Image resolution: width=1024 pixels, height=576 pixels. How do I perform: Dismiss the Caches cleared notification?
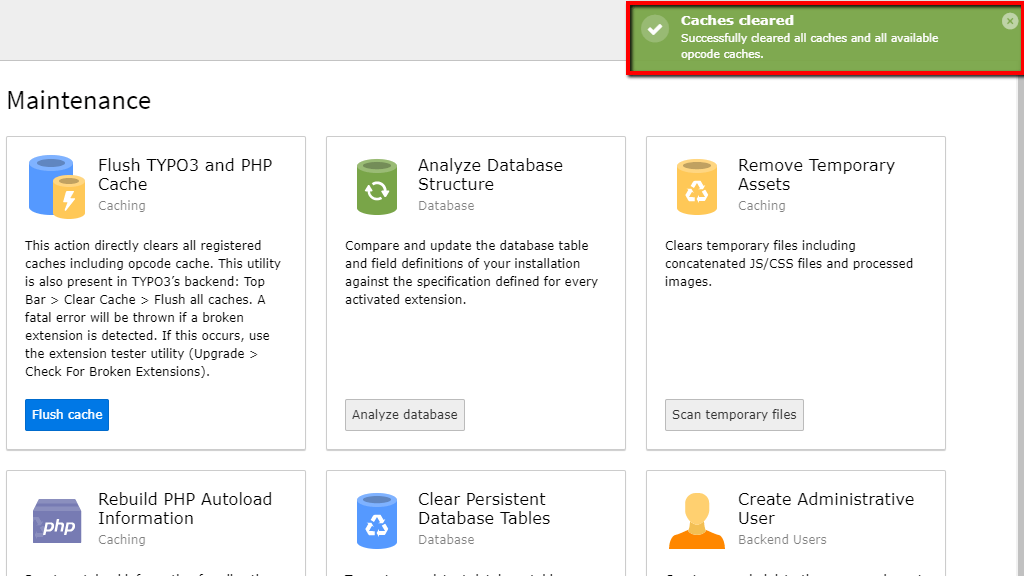(x=1009, y=21)
